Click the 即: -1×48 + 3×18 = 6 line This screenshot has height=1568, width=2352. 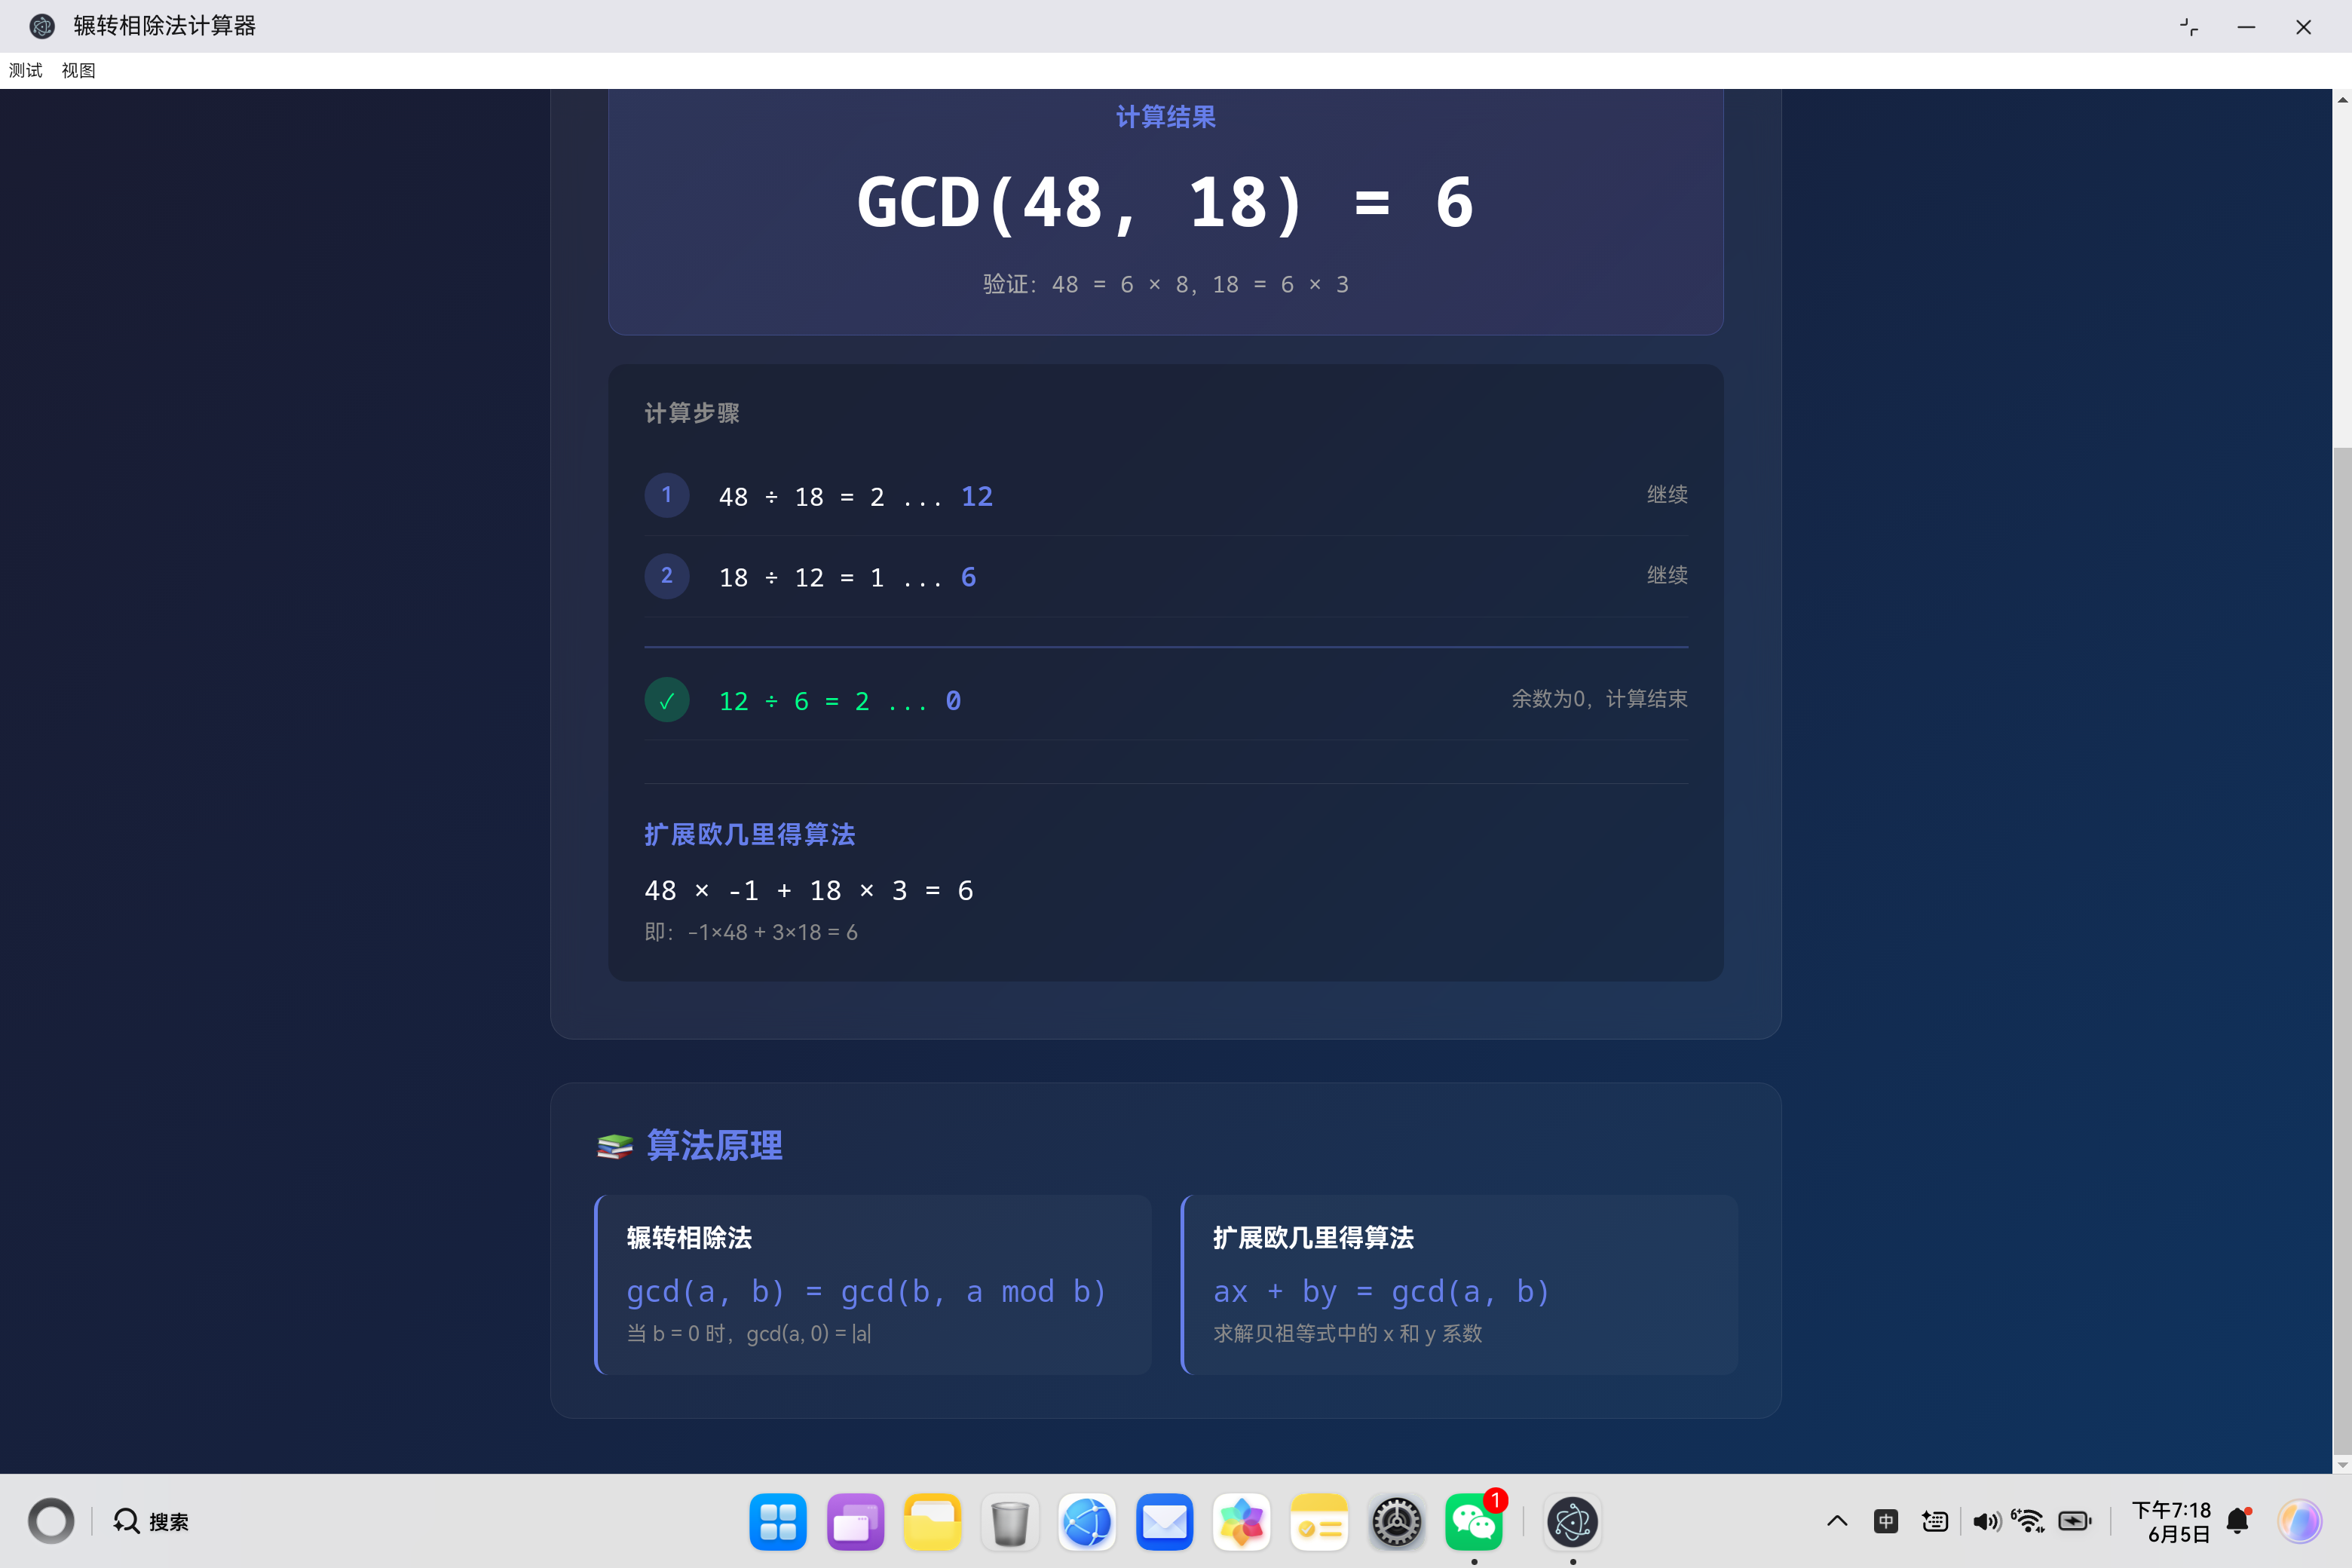pyautogui.click(x=751, y=932)
